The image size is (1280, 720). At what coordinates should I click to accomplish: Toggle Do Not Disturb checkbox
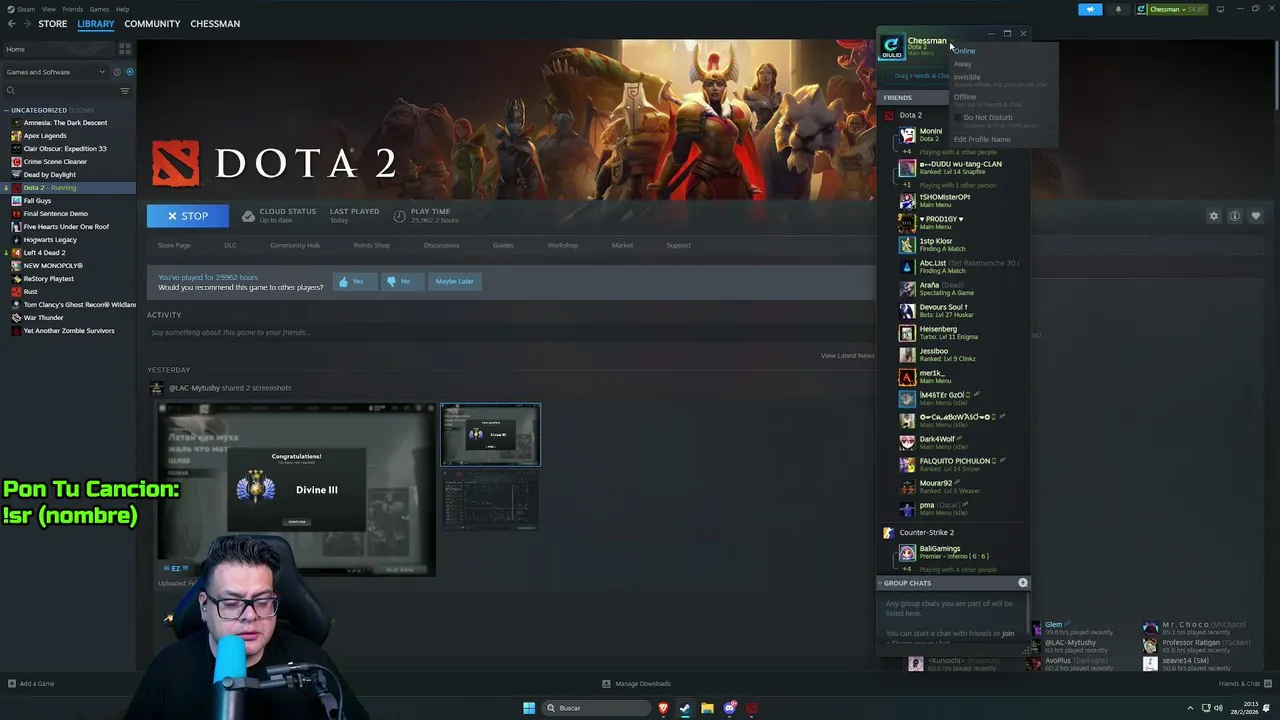tap(958, 118)
